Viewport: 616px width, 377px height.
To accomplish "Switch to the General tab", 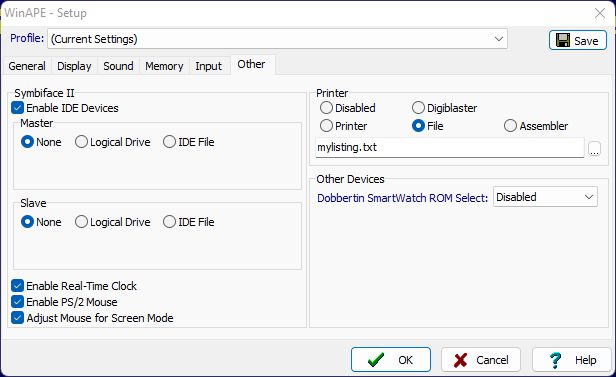I will 27,66.
